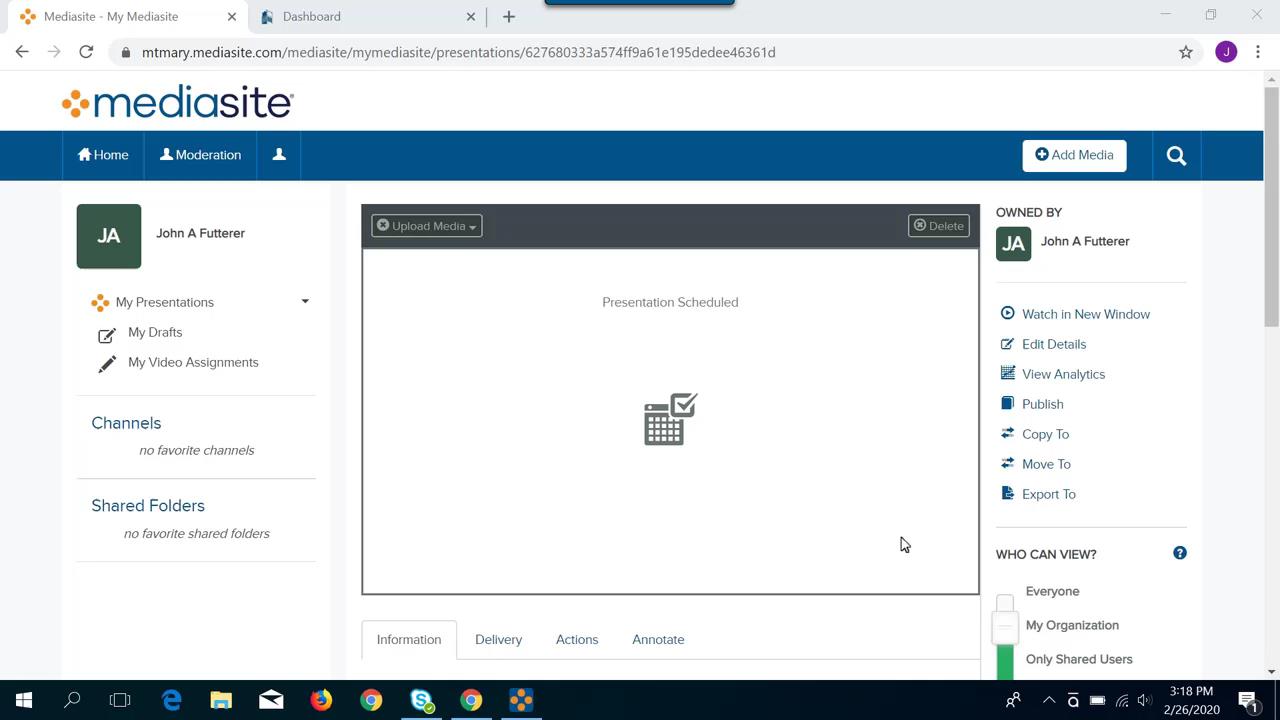Open the Chrome menu with three dots
The height and width of the screenshot is (720, 1280).
click(x=1257, y=52)
